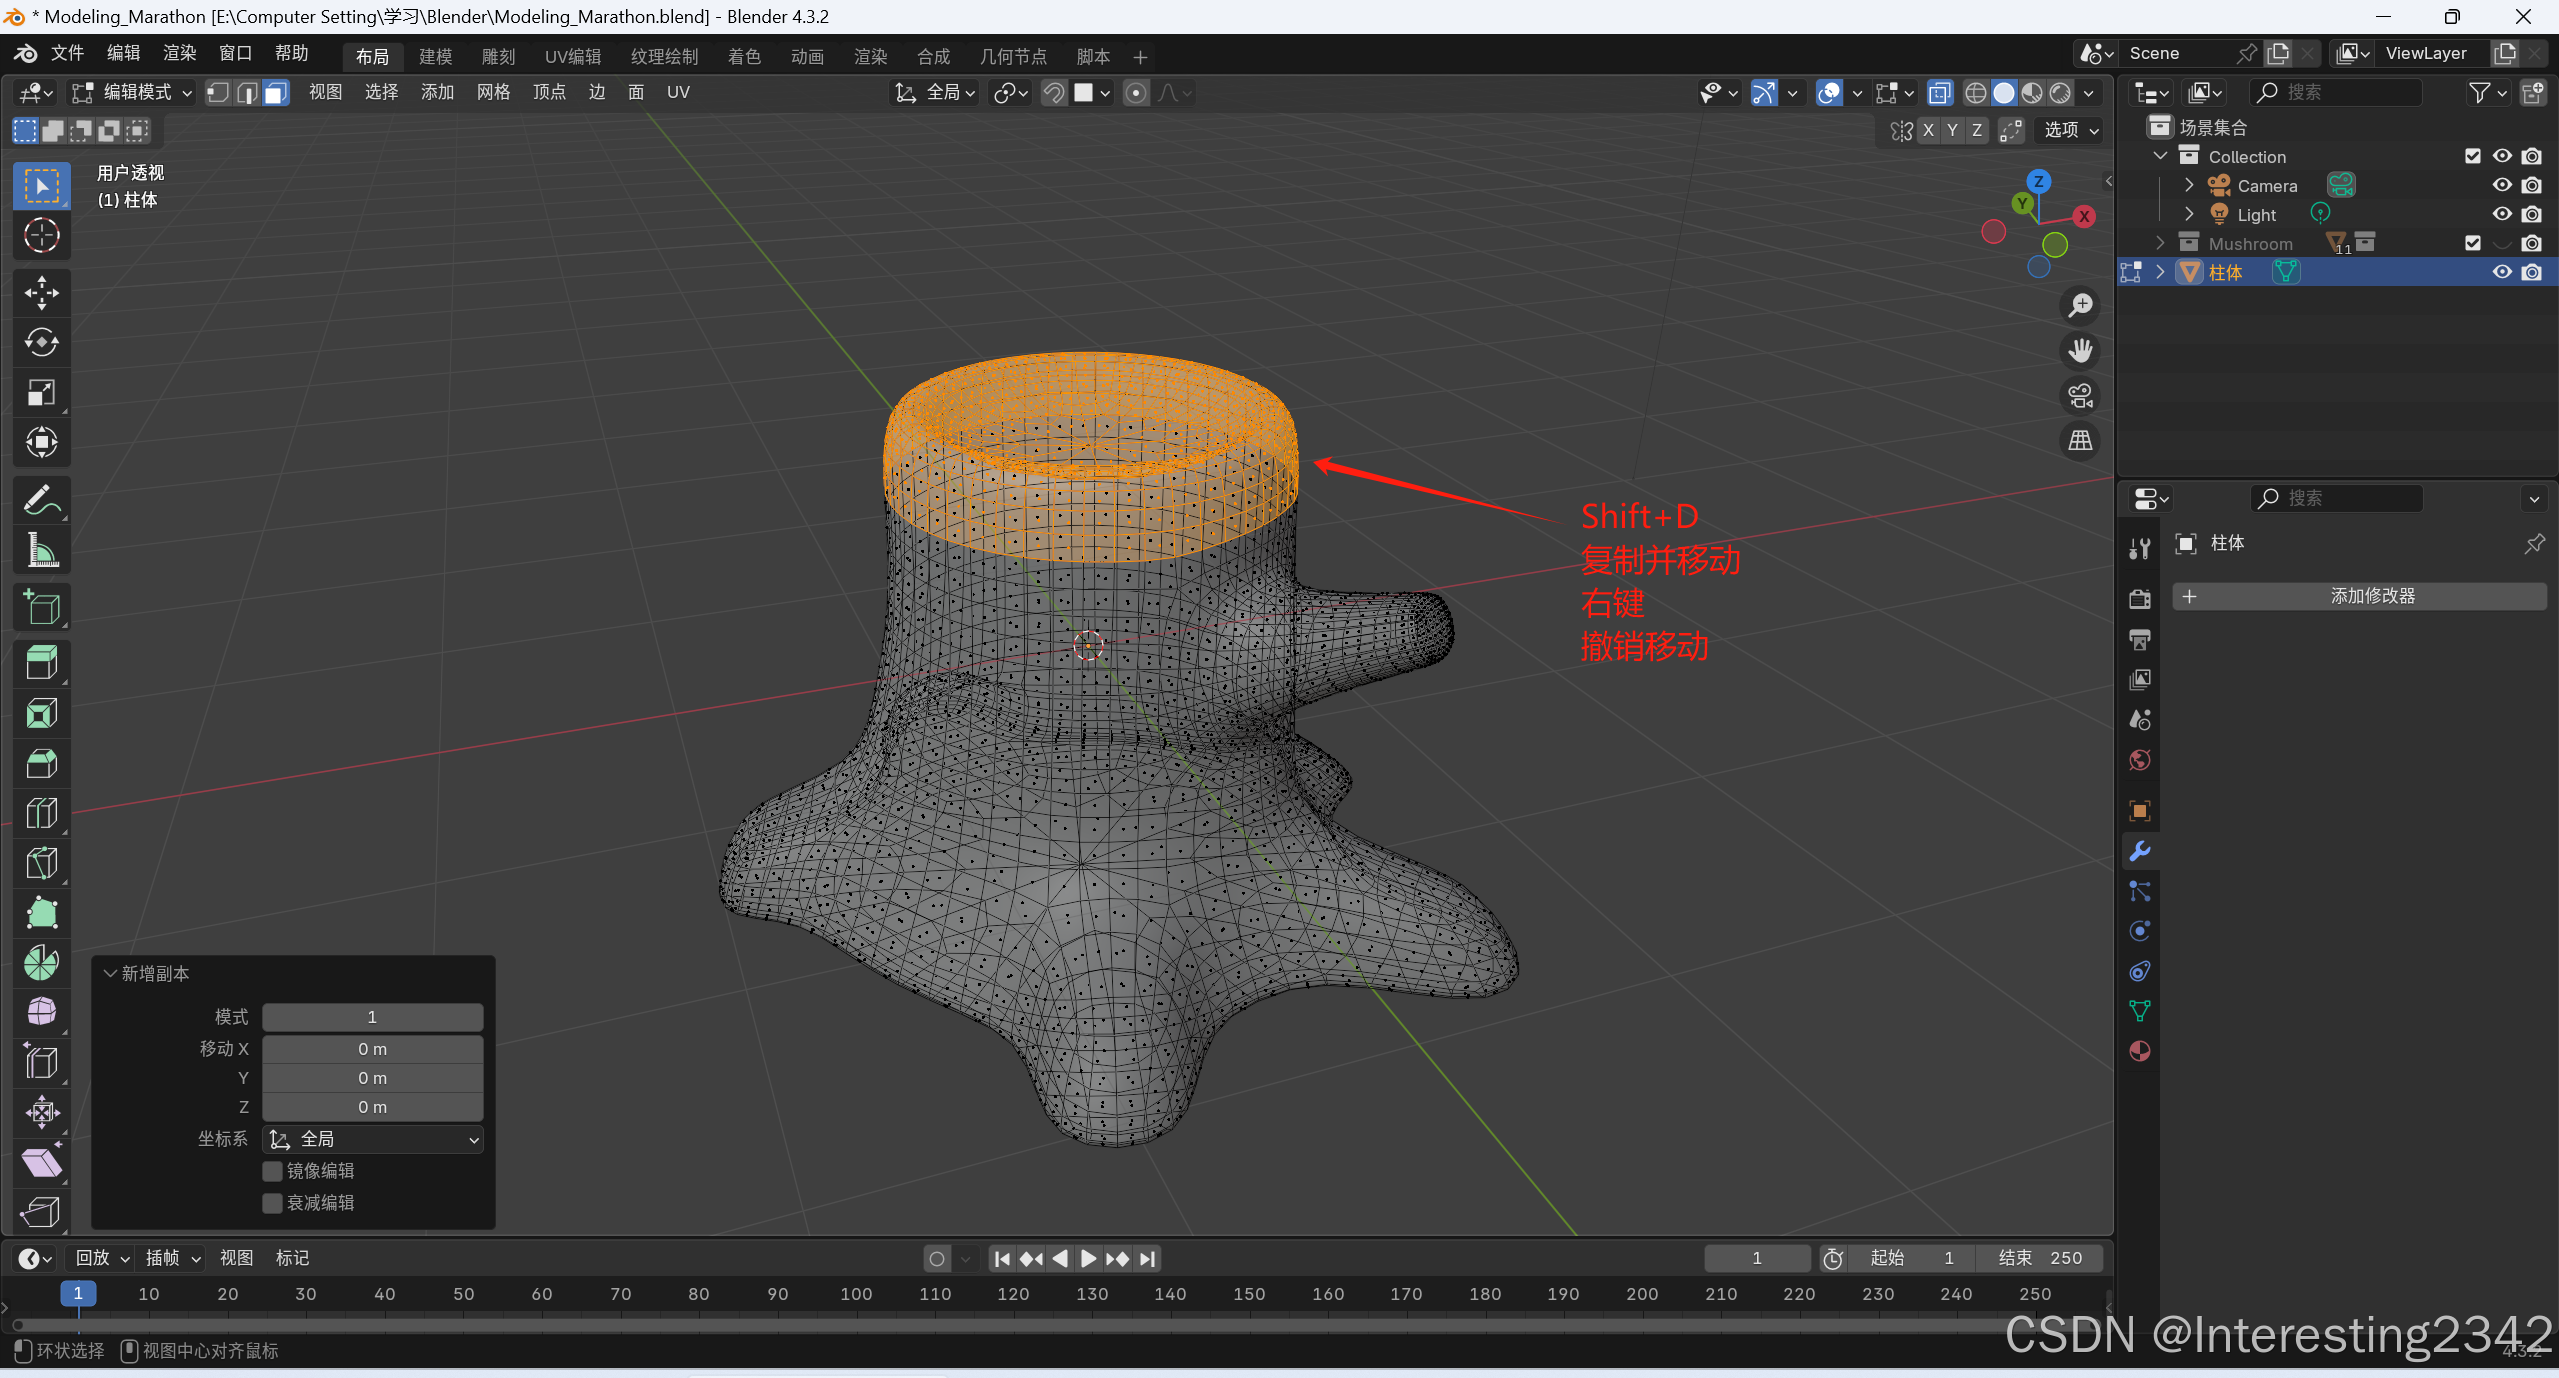Enable the 镜像编辑 checkbox

(272, 1171)
